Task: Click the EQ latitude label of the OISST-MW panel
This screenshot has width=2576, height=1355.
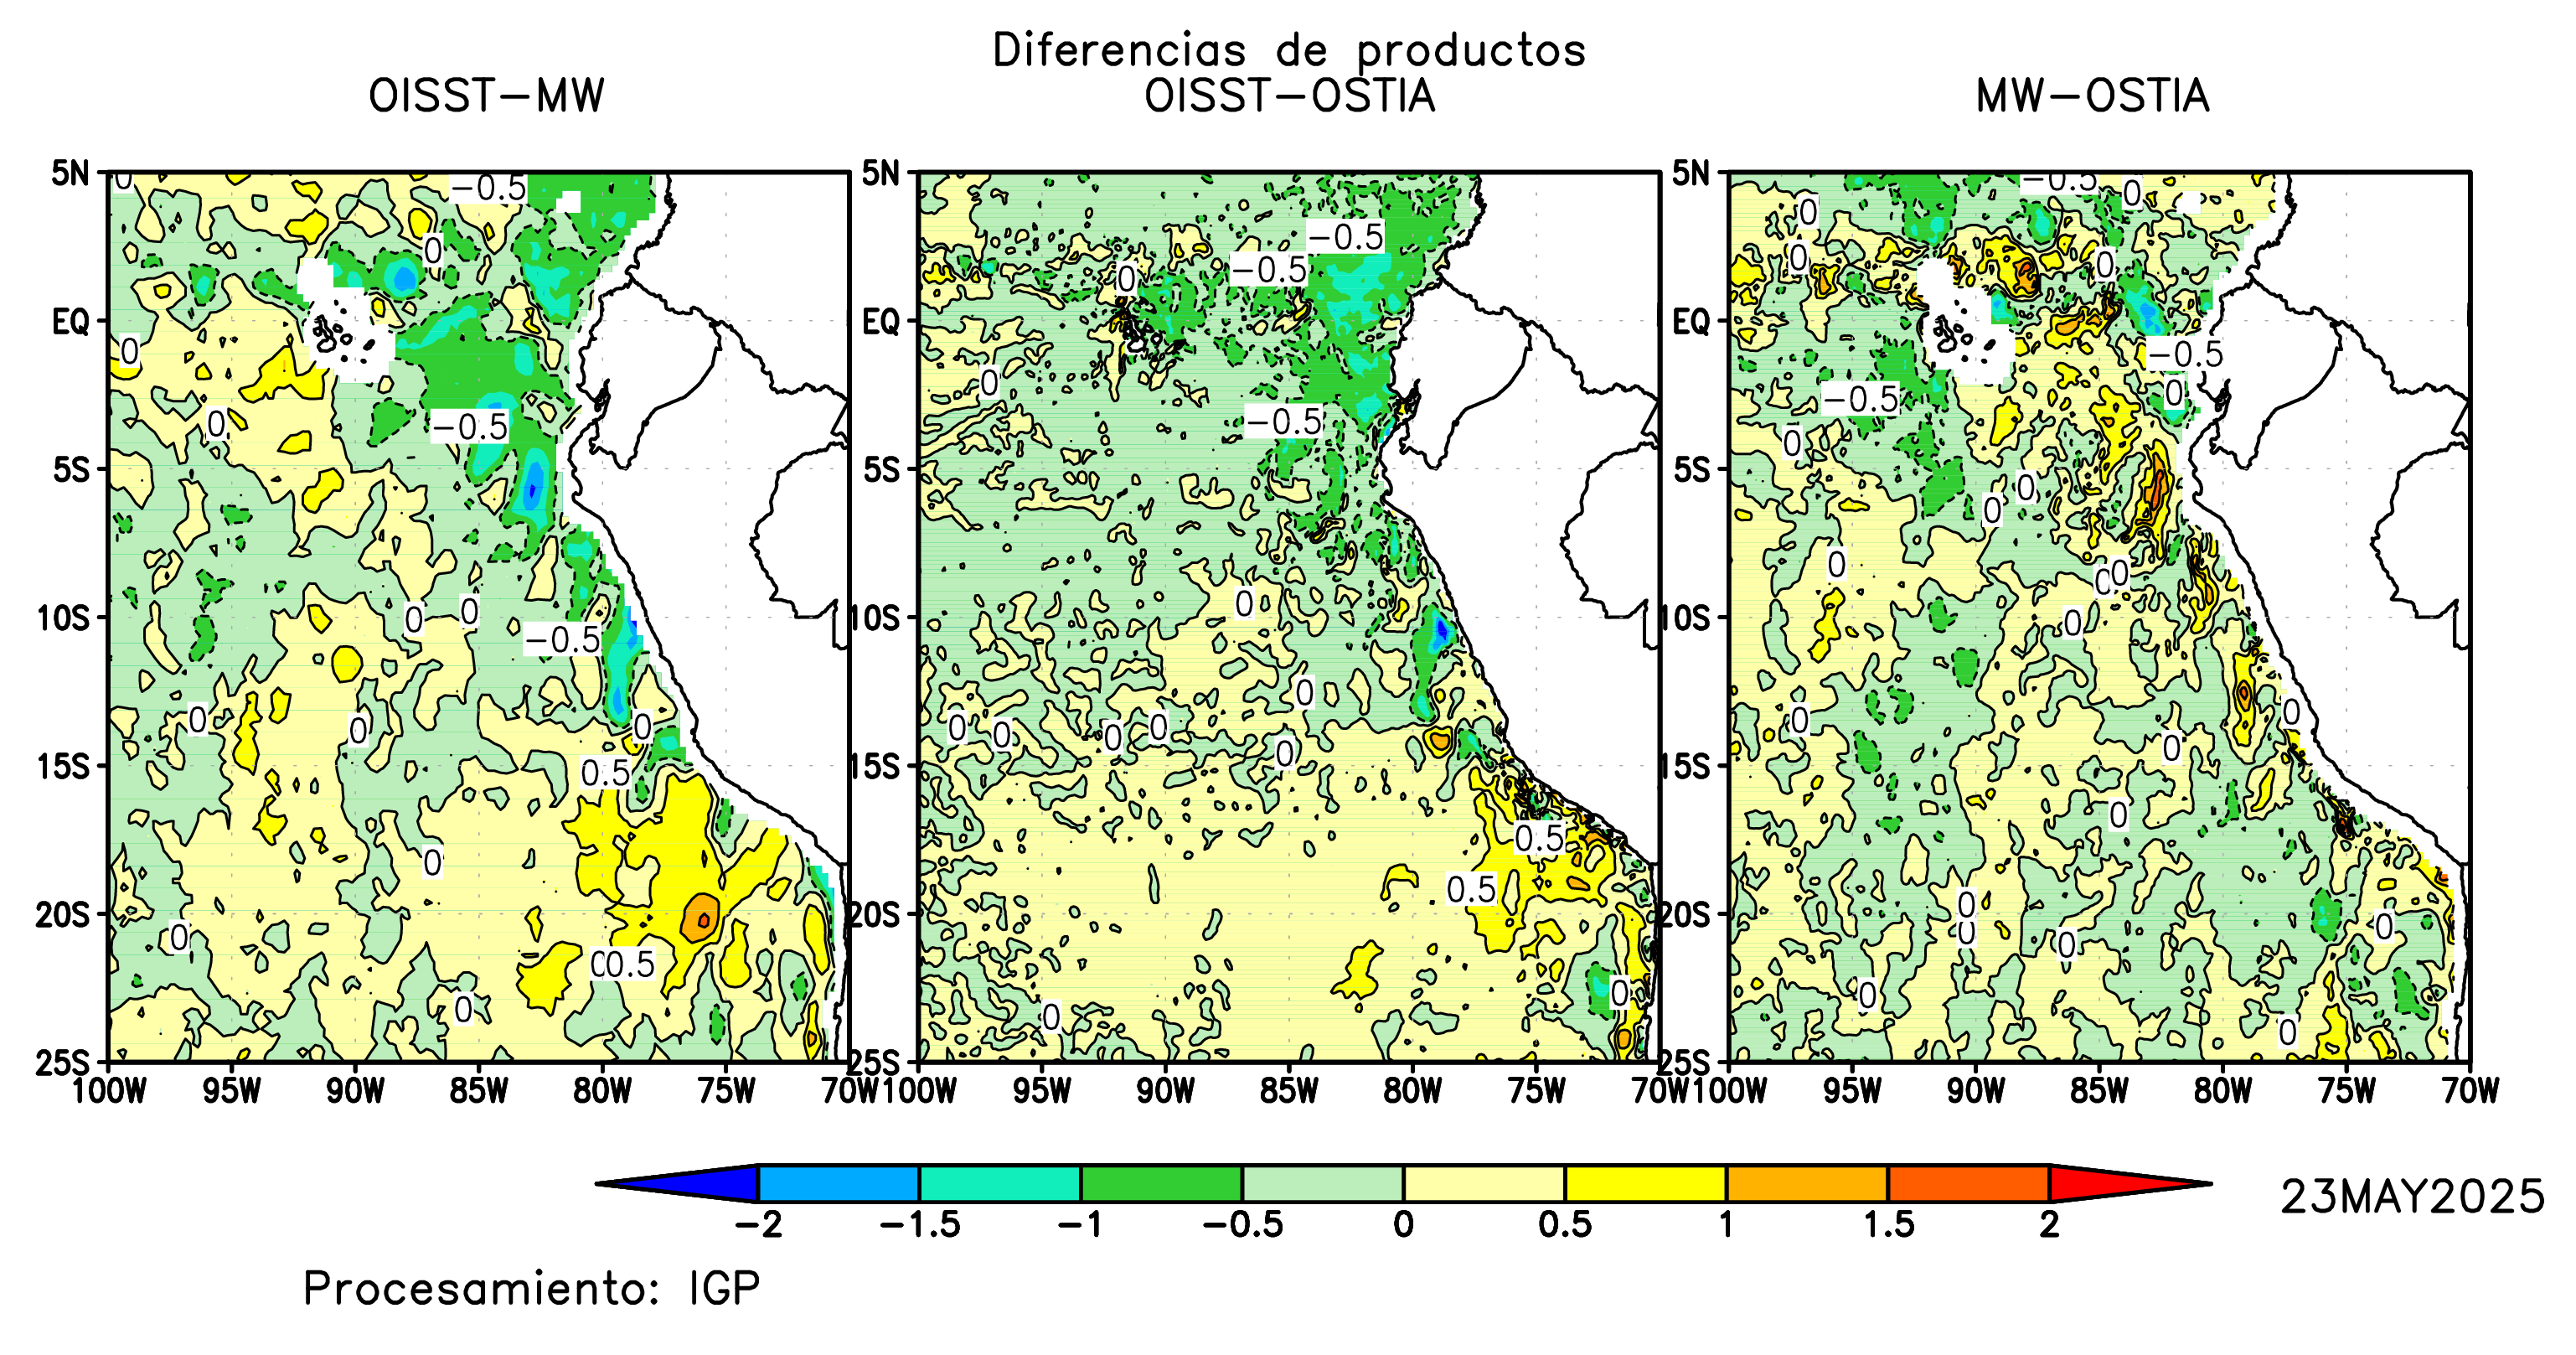Action: point(71,322)
